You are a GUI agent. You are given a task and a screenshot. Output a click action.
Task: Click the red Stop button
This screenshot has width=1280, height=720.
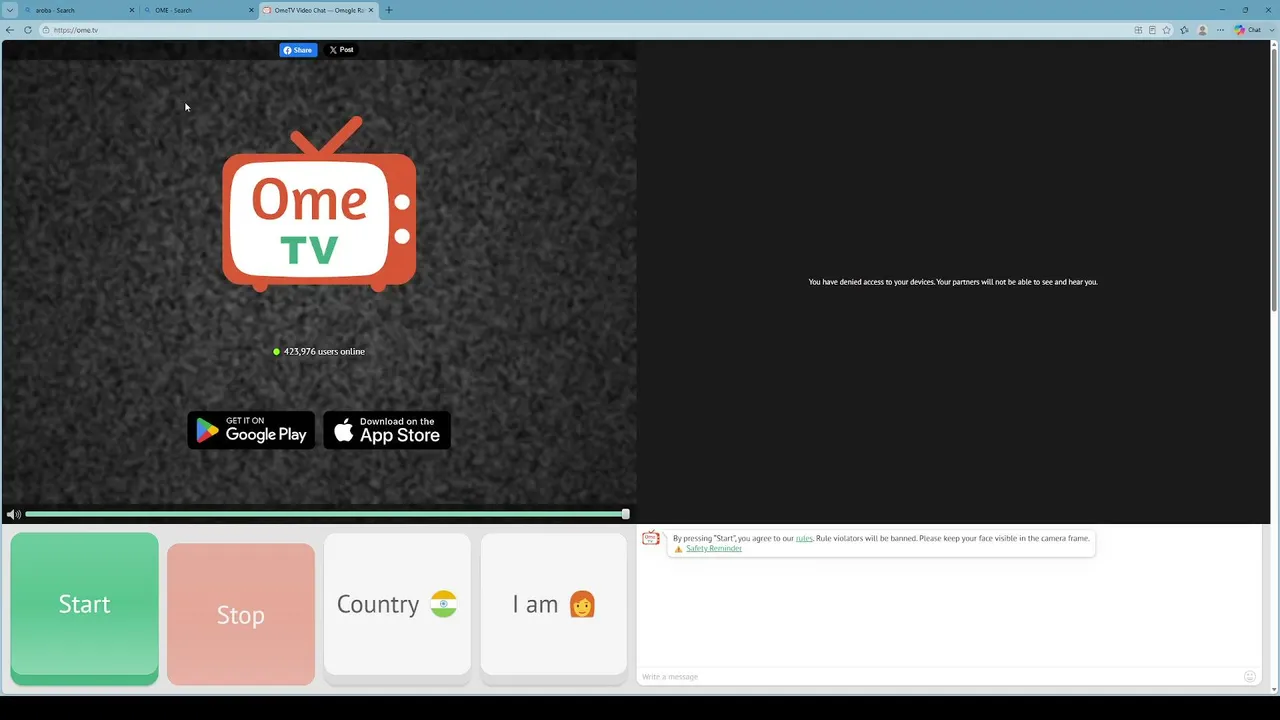241,614
